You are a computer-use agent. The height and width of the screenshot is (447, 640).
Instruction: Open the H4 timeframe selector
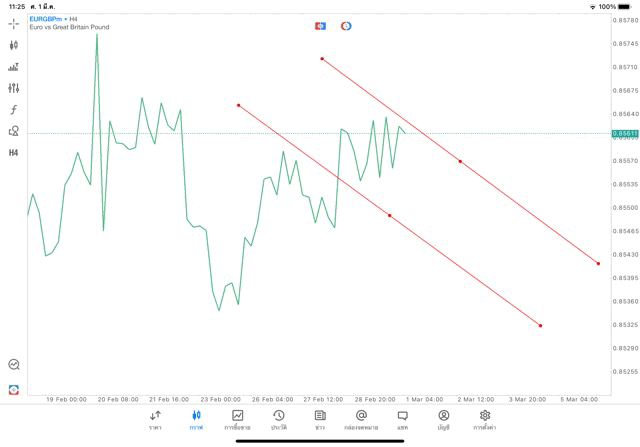point(14,153)
